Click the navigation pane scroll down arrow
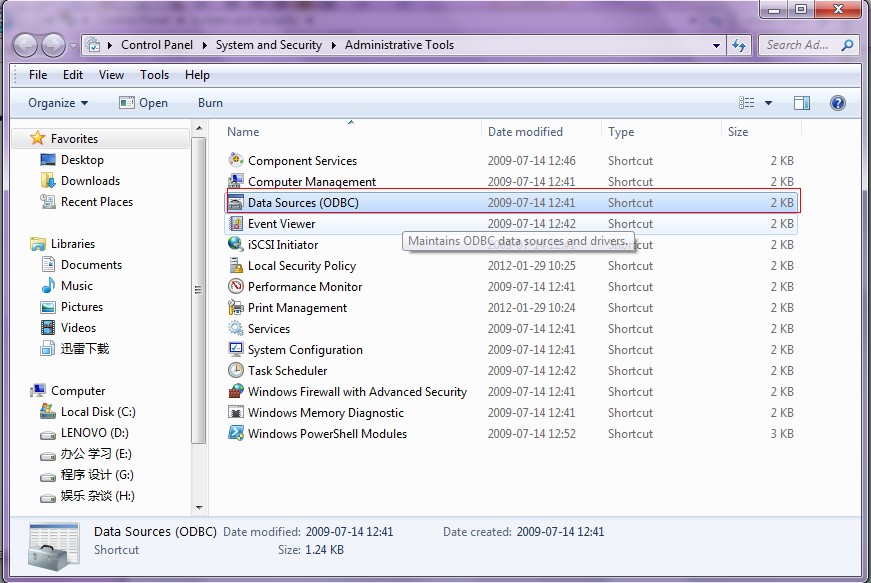Viewport: 871px width, 583px height. coord(199,507)
